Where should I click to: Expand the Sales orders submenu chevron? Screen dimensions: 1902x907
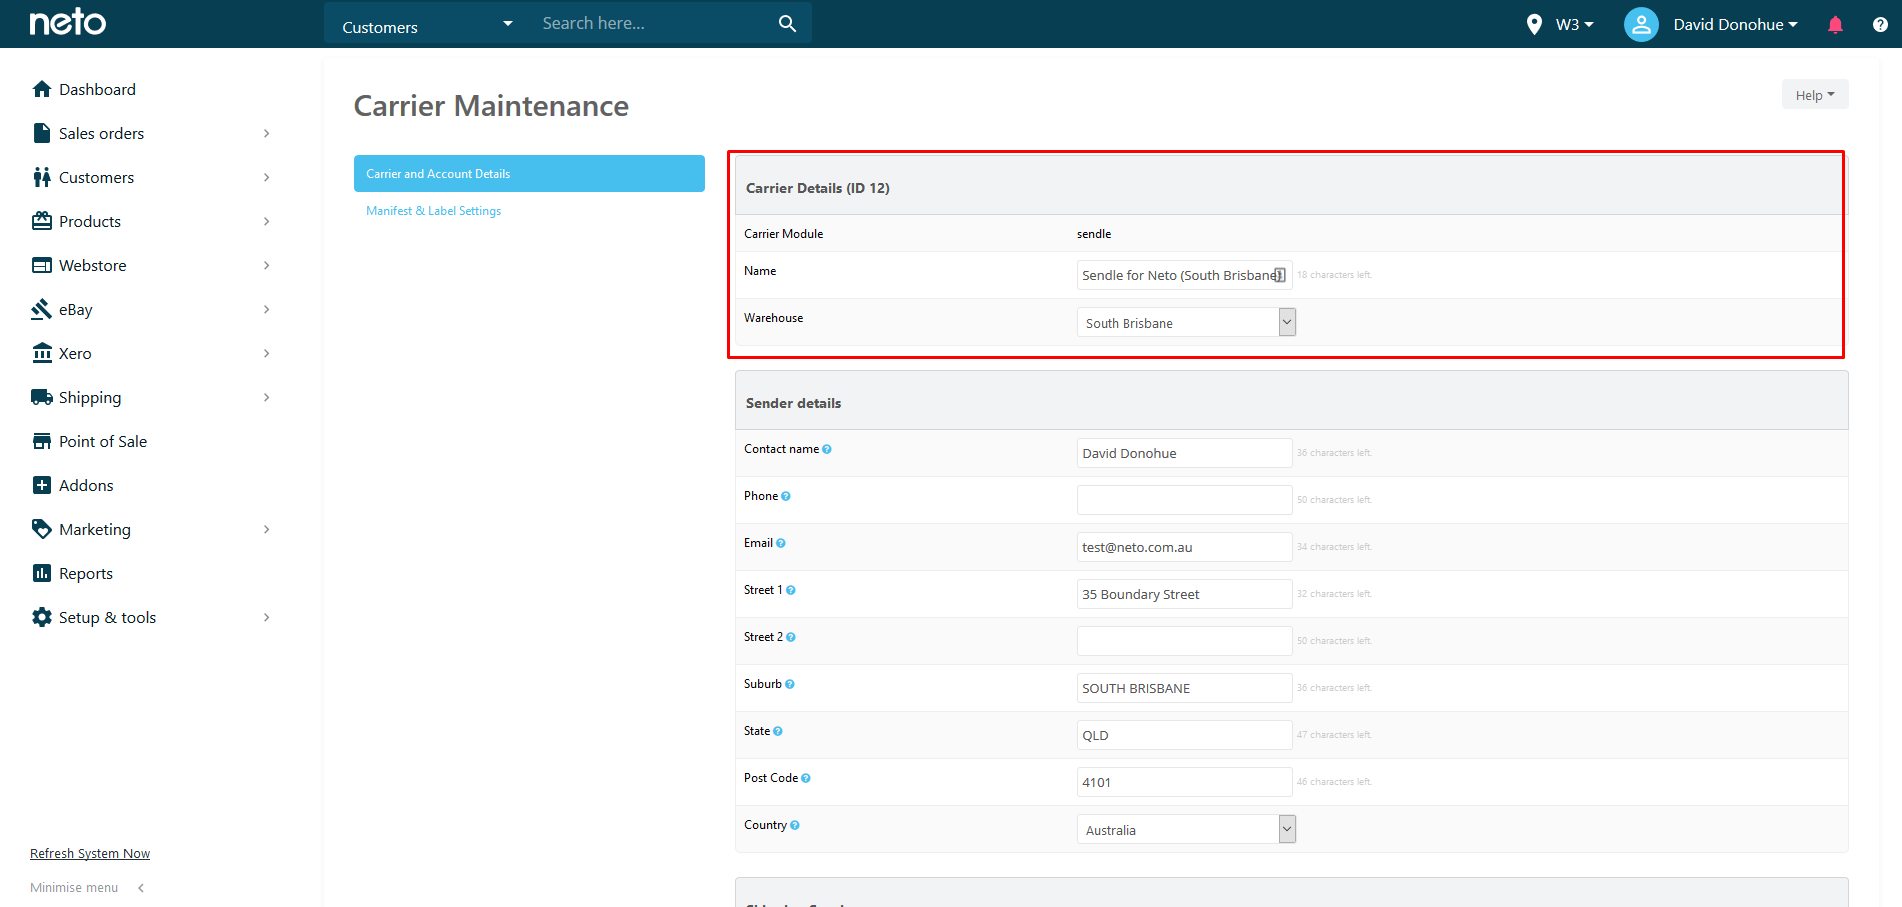click(x=266, y=133)
